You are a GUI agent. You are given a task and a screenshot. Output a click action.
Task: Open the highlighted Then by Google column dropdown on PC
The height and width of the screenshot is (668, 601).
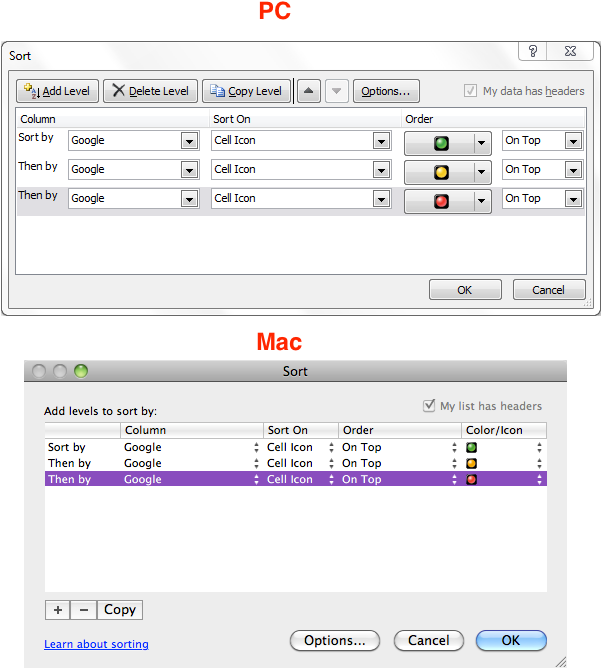[x=189, y=199]
